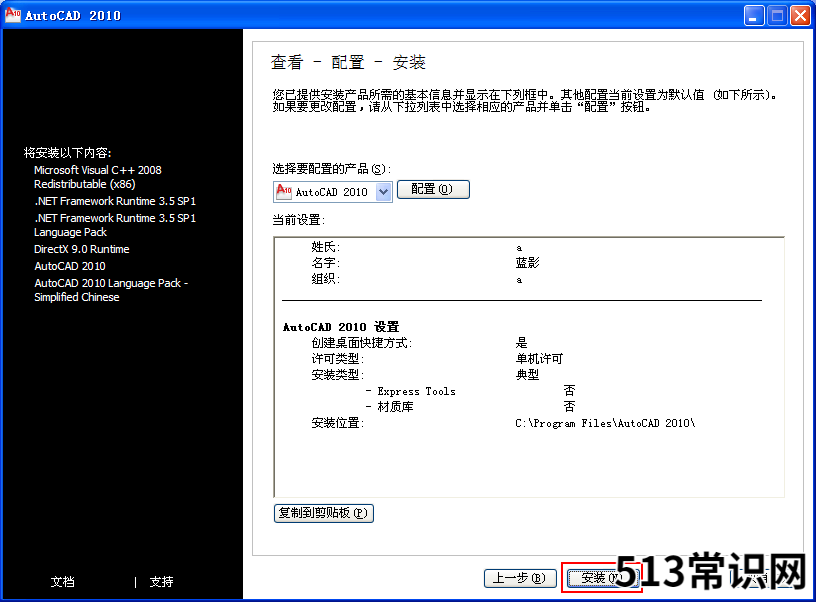Click the AutoCAD icon in product combo box
This screenshot has width=816, height=602.
coord(284,191)
